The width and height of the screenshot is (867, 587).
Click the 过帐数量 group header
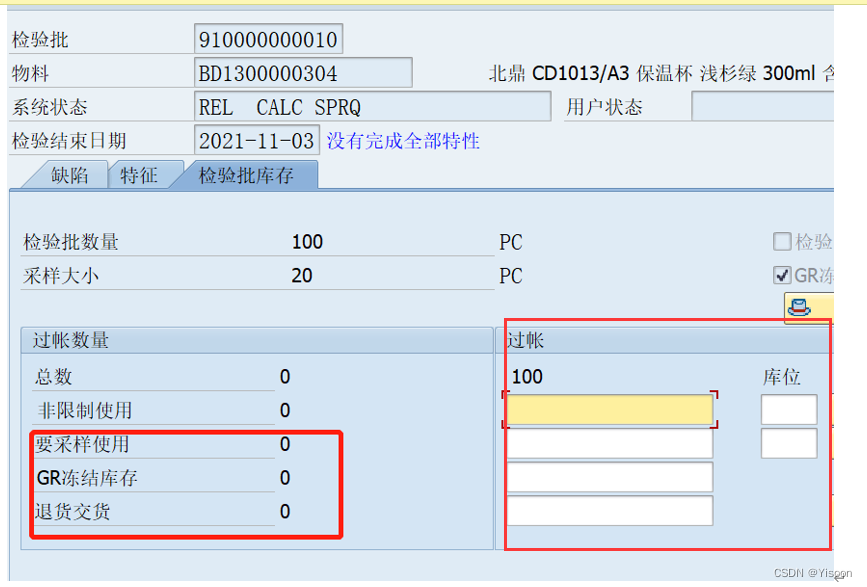pyautogui.click(x=257, y=340)
